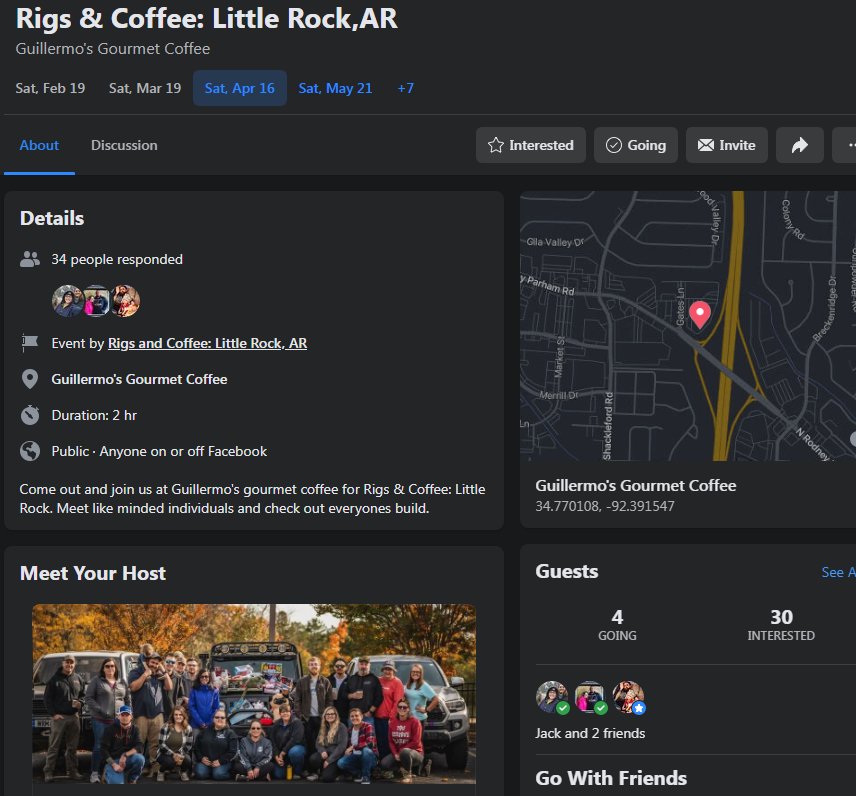Screen dimensions: 856x796
Task: Click the share arrow button
Action: coord(799,145)
